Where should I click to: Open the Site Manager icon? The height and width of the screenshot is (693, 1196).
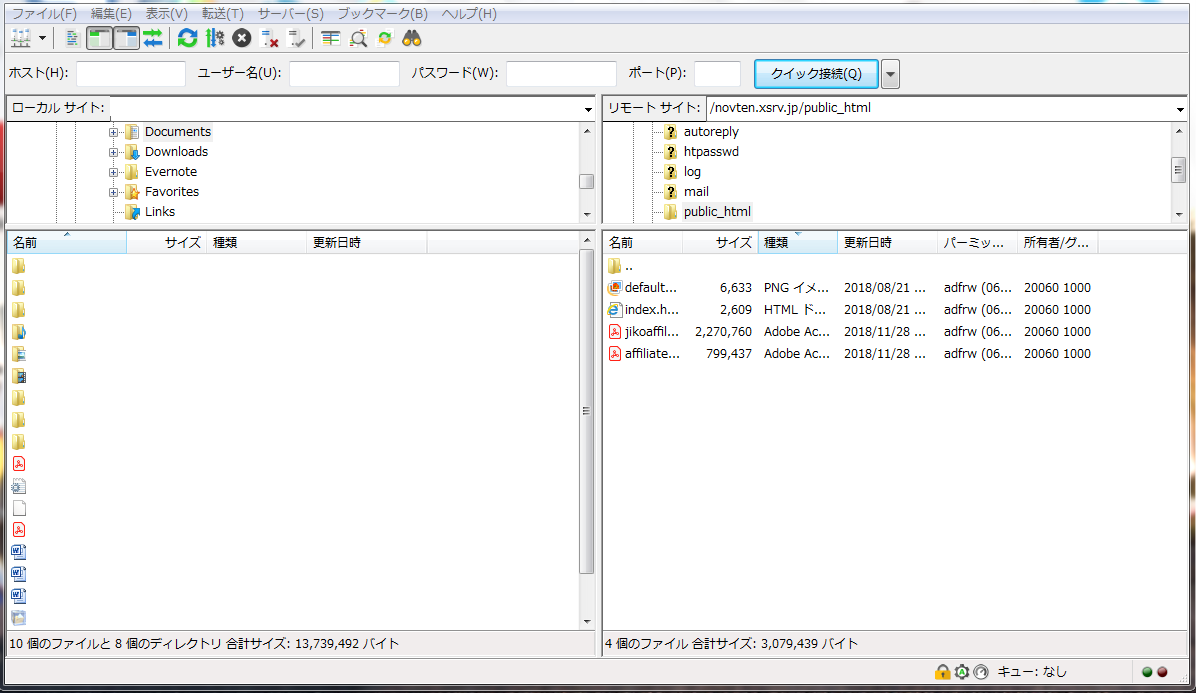[20, 39]
